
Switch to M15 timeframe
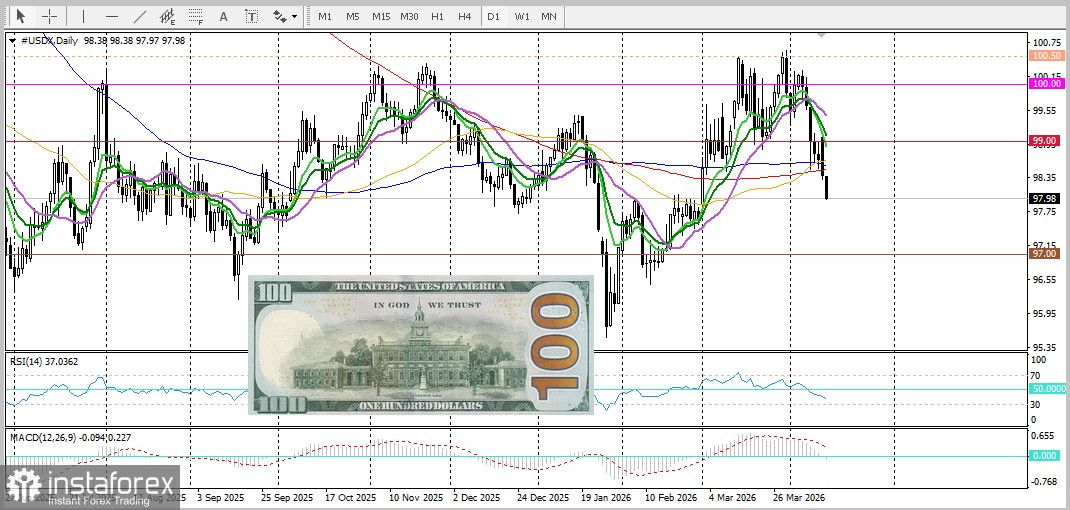pos(380,16)
